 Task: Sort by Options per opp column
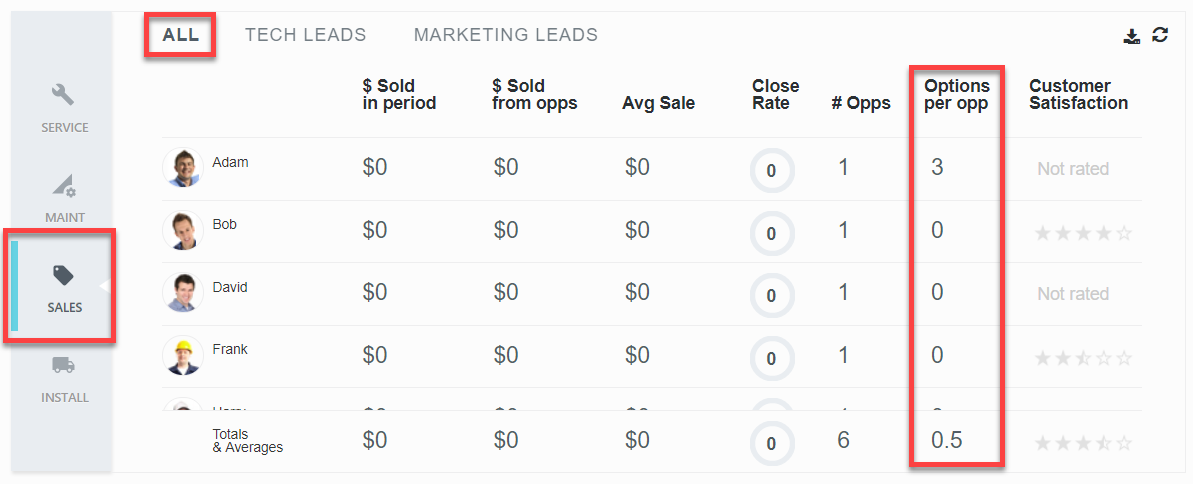(956, 94)
